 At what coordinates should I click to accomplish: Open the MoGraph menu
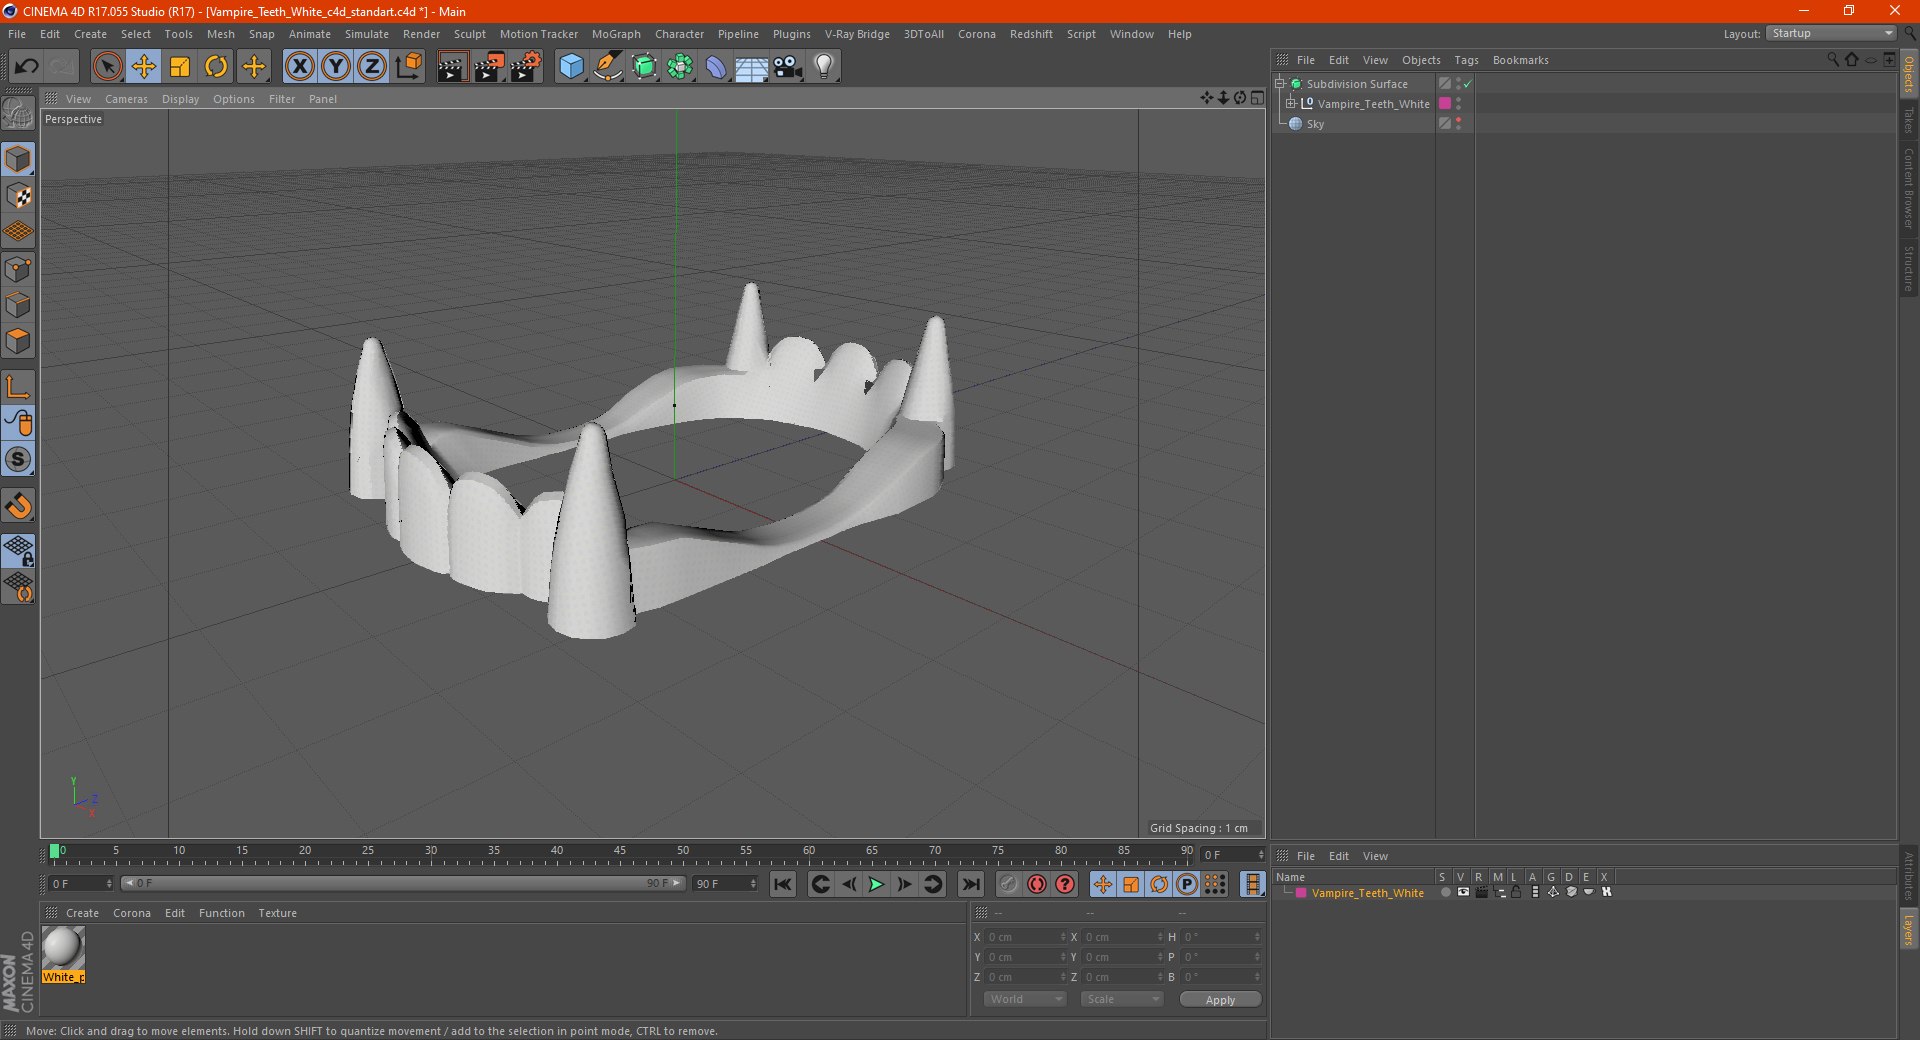click(616, 34)
